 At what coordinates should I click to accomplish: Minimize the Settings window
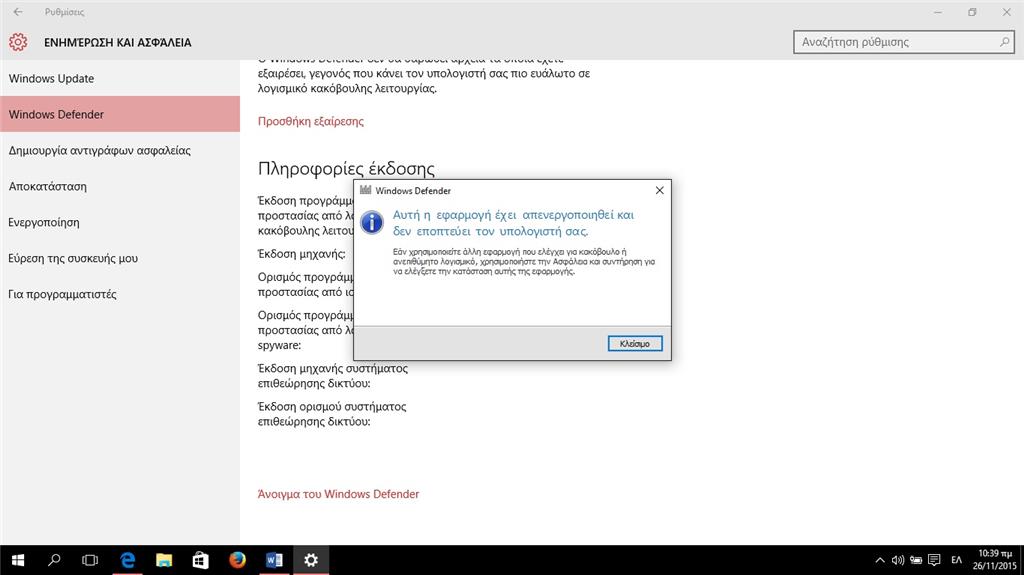point(938,12)
